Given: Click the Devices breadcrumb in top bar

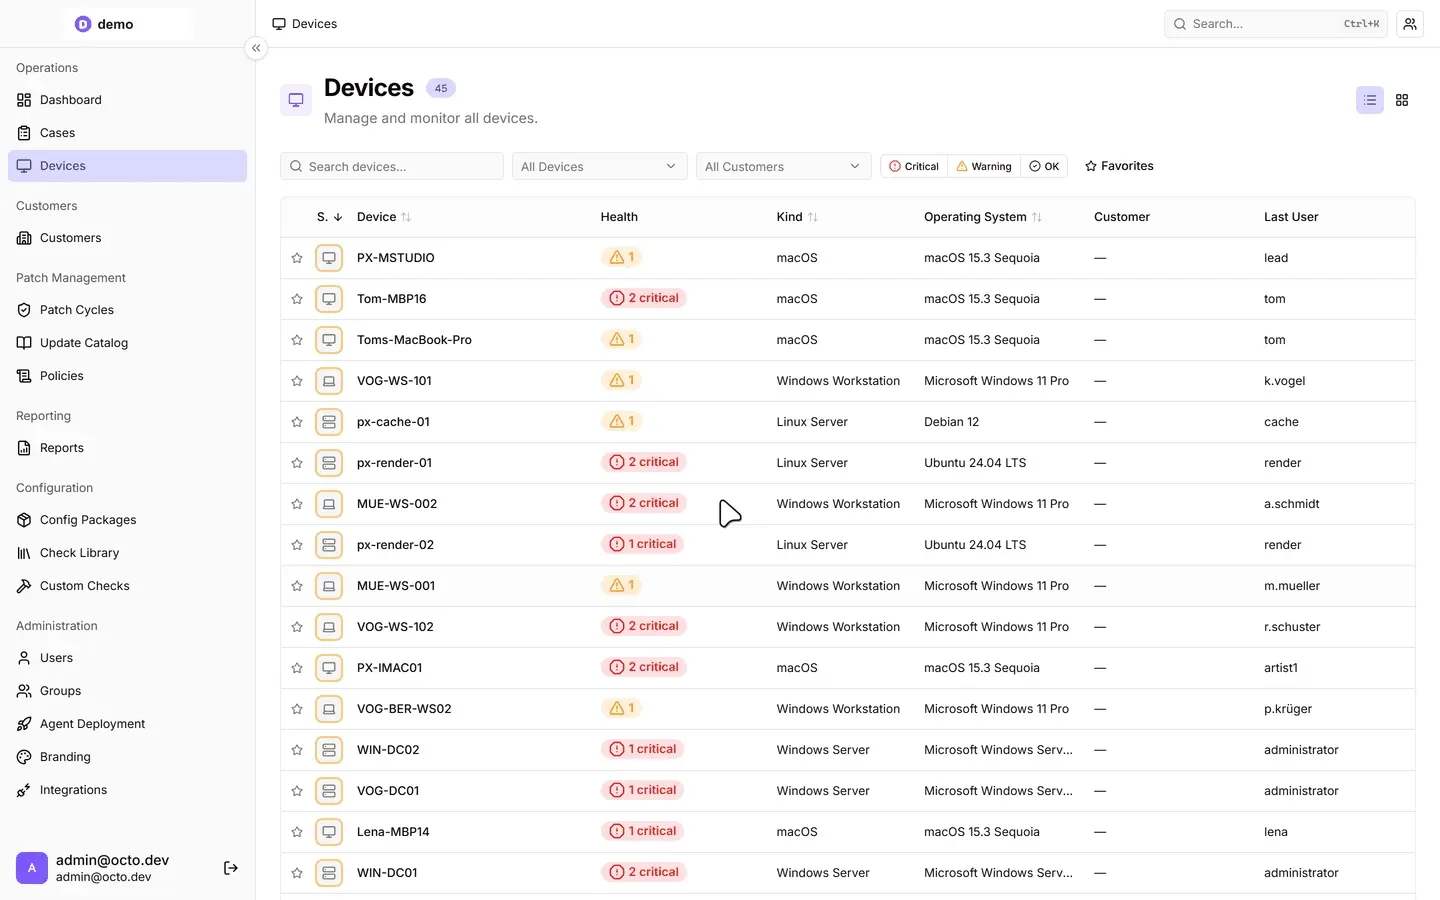Looking at the screenshot, I should point(305,24).
